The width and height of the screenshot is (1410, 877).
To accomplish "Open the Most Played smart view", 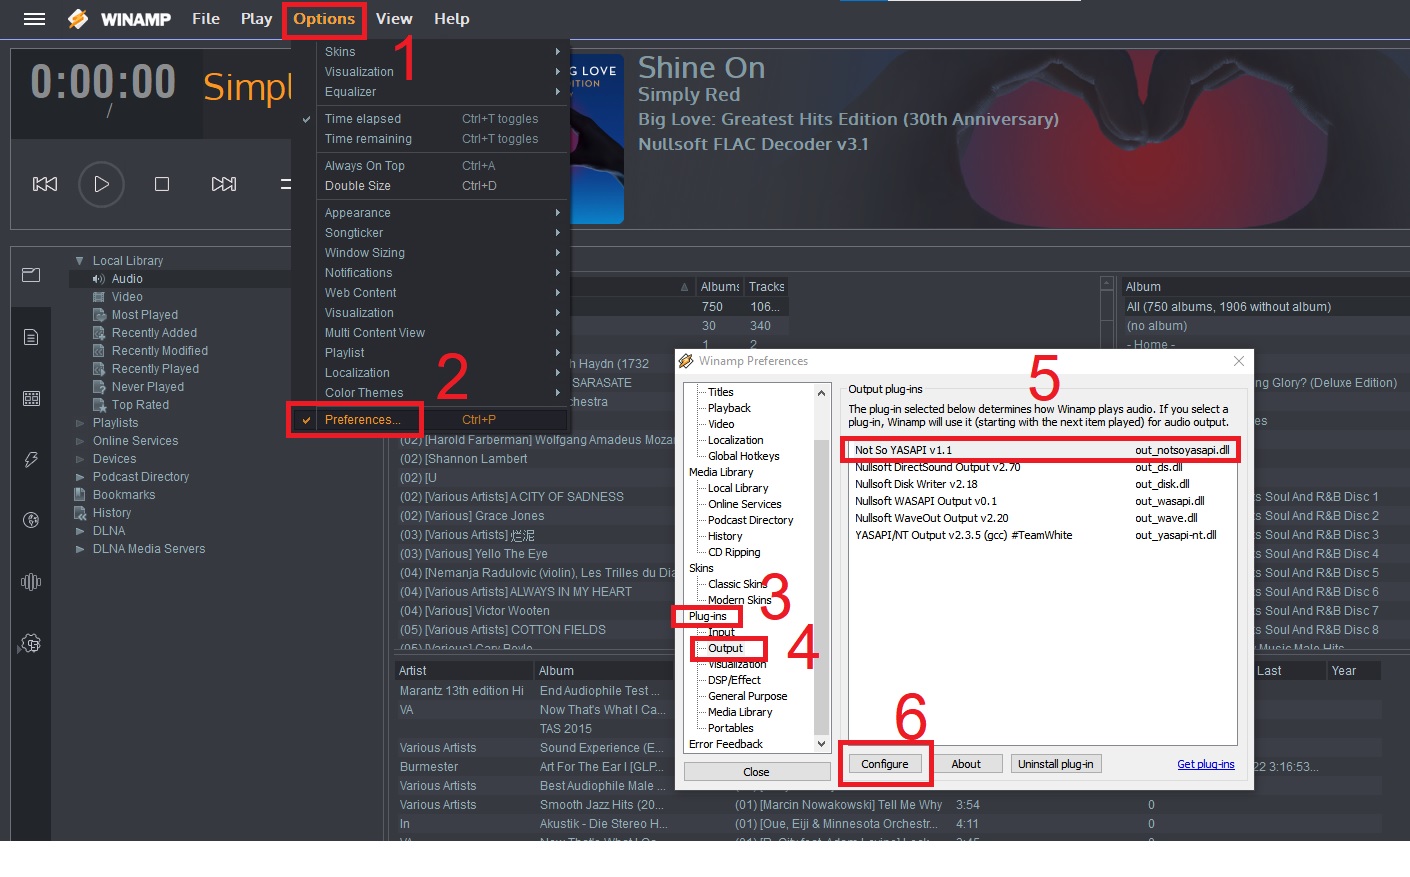I will pos(145,315).
